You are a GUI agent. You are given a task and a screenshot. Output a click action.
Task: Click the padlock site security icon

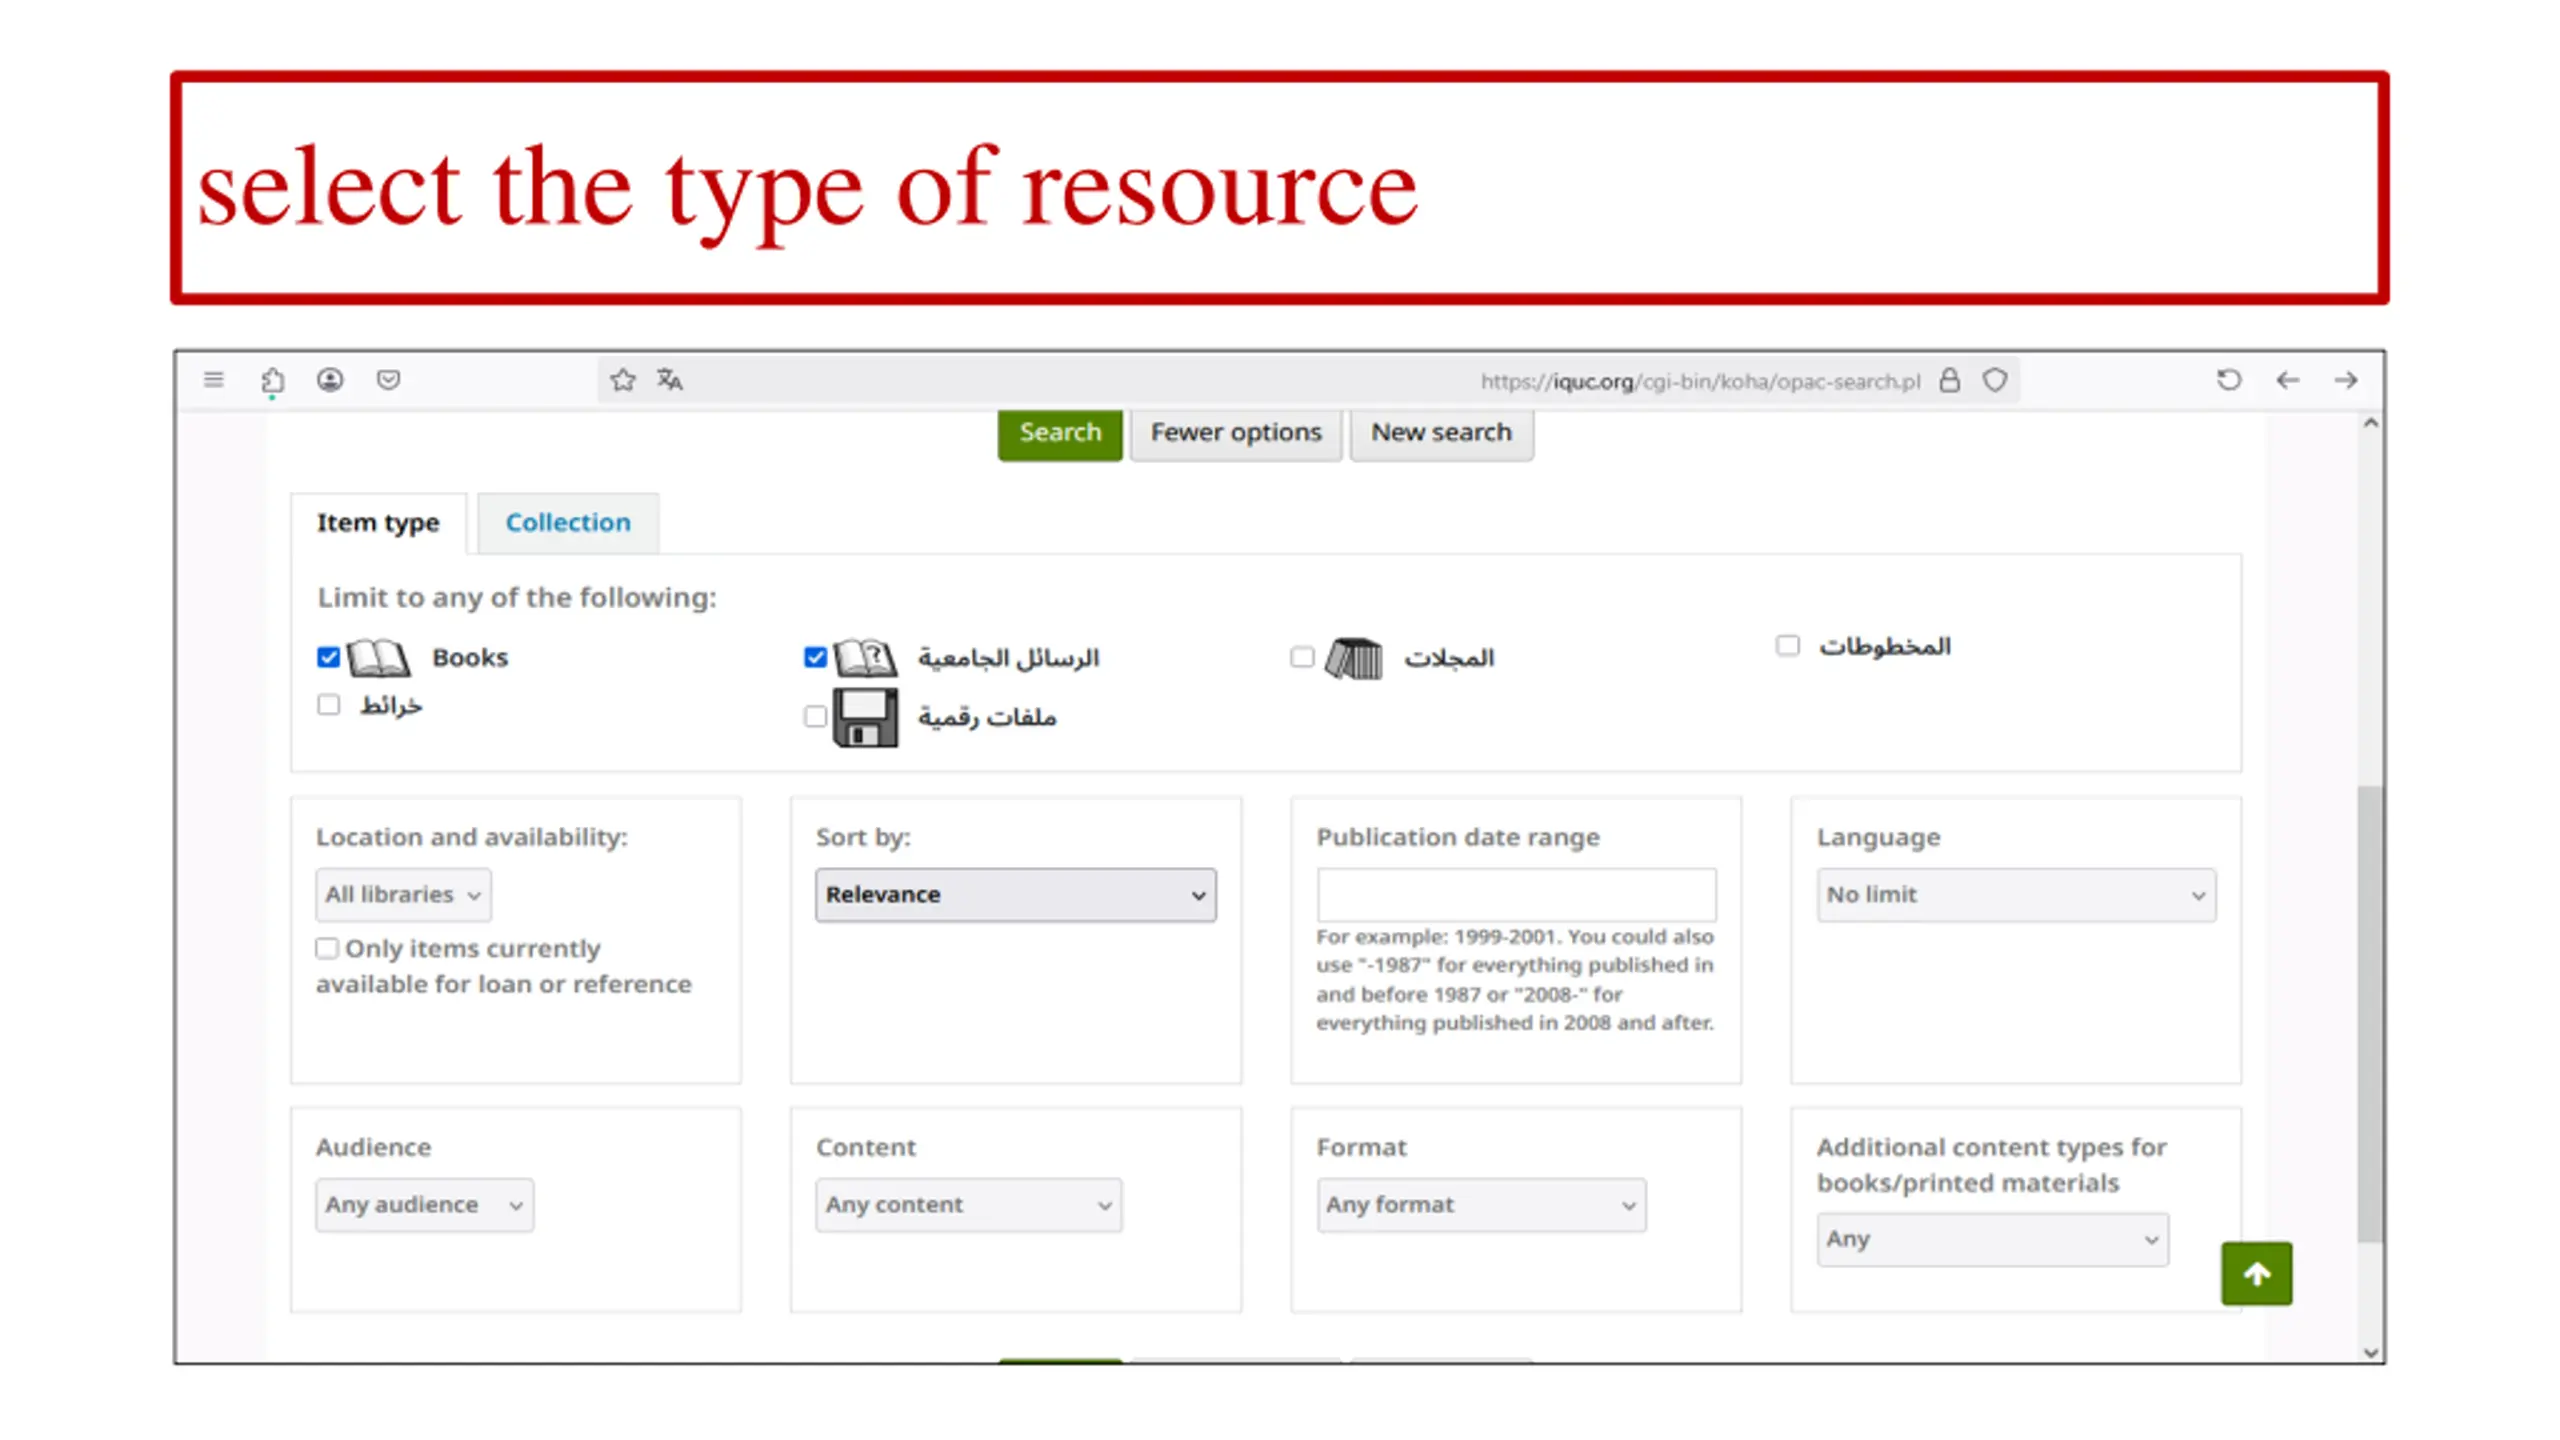click(x=1949, y=380)
